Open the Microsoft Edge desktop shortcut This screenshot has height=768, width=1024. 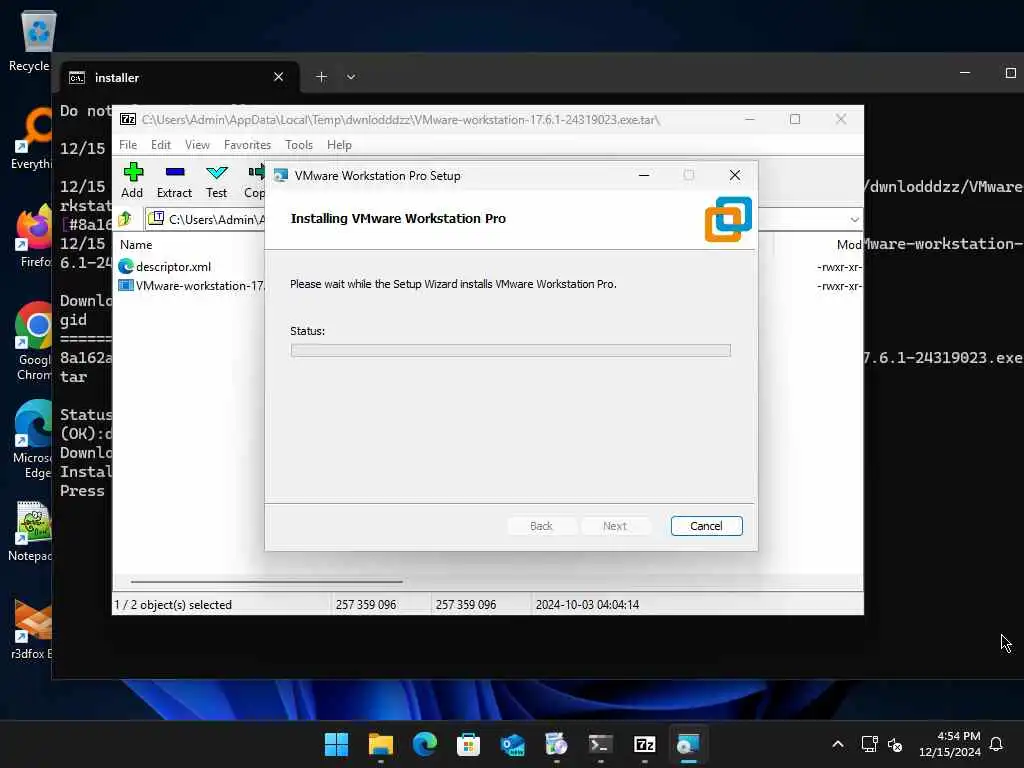coord(34,439)
